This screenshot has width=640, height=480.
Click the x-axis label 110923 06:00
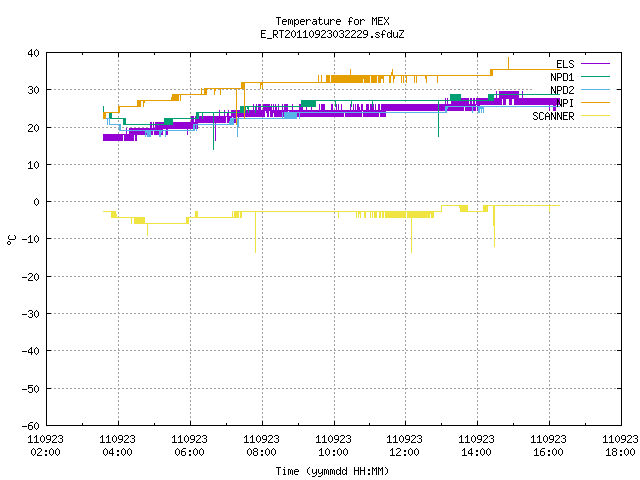coord(189,446)
